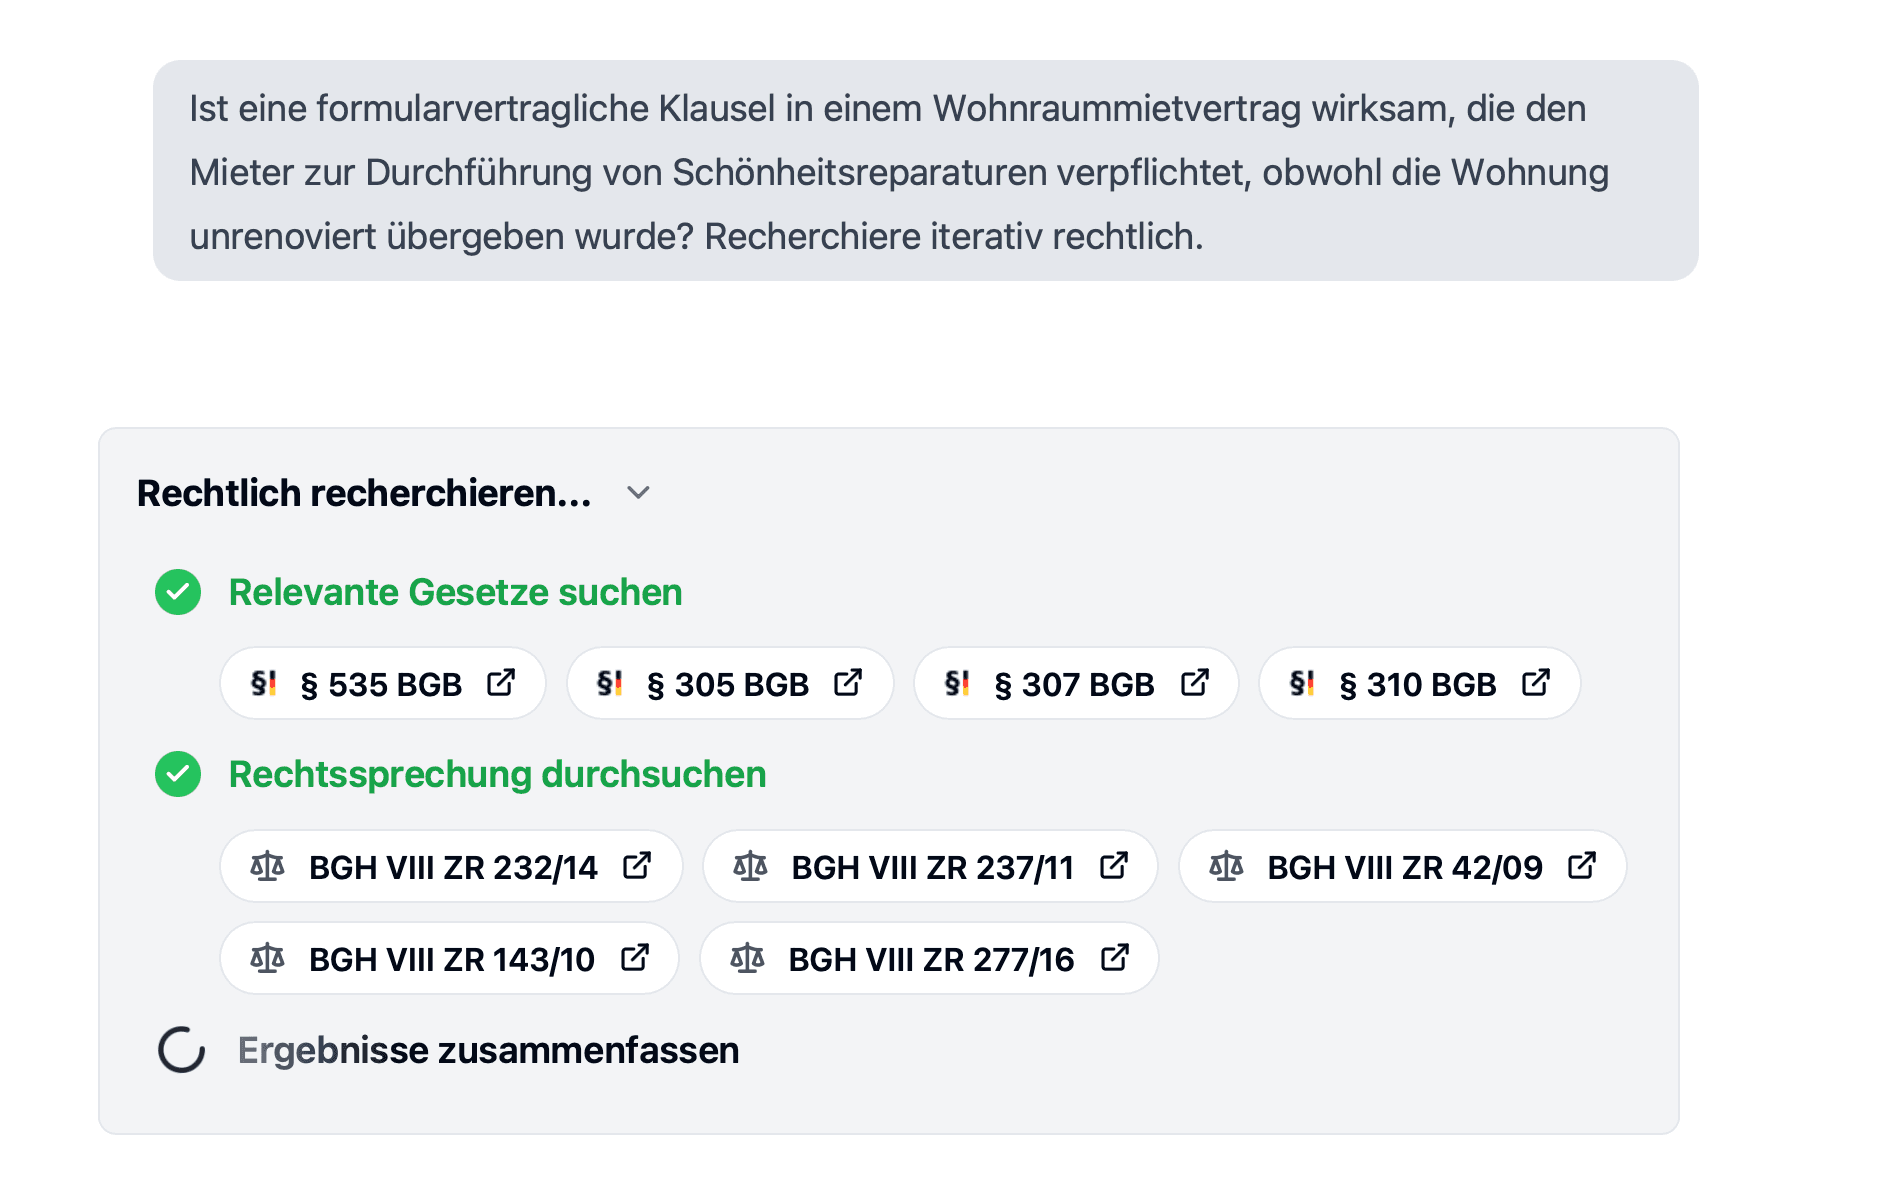Viewport: 1896px width, 1194px height.
Task: Select the Rechtlich recherchieren heading
Action: click(365, 493)
